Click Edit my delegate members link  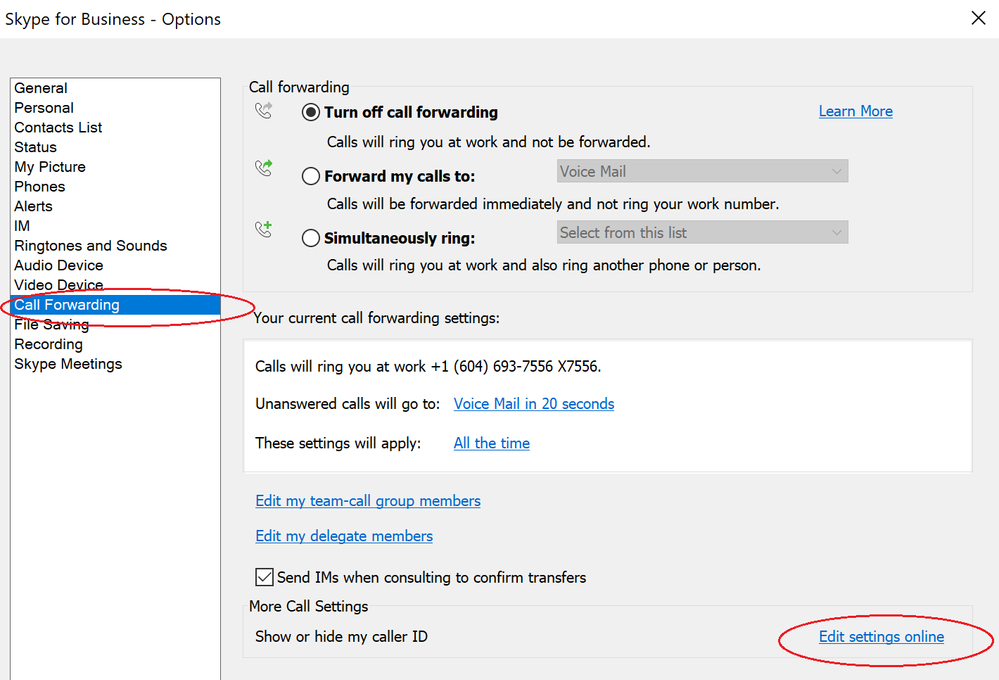point(344,536)
